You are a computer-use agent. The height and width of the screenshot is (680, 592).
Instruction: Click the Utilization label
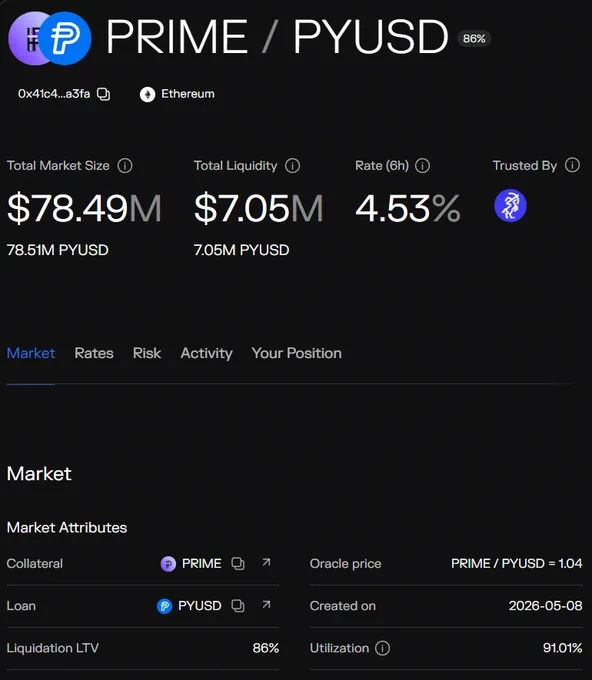339,648
